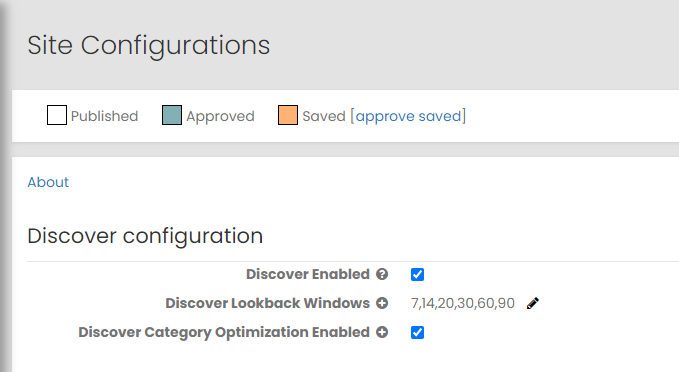Click the teal Approved color swatch

click(x=172, y=115)
